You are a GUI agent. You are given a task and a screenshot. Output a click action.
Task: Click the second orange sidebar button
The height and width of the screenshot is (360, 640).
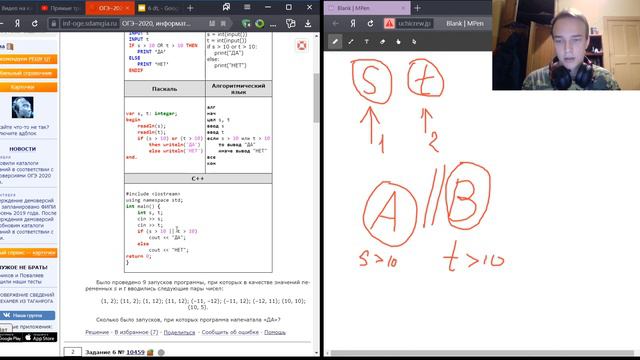(x=28, y=73)
